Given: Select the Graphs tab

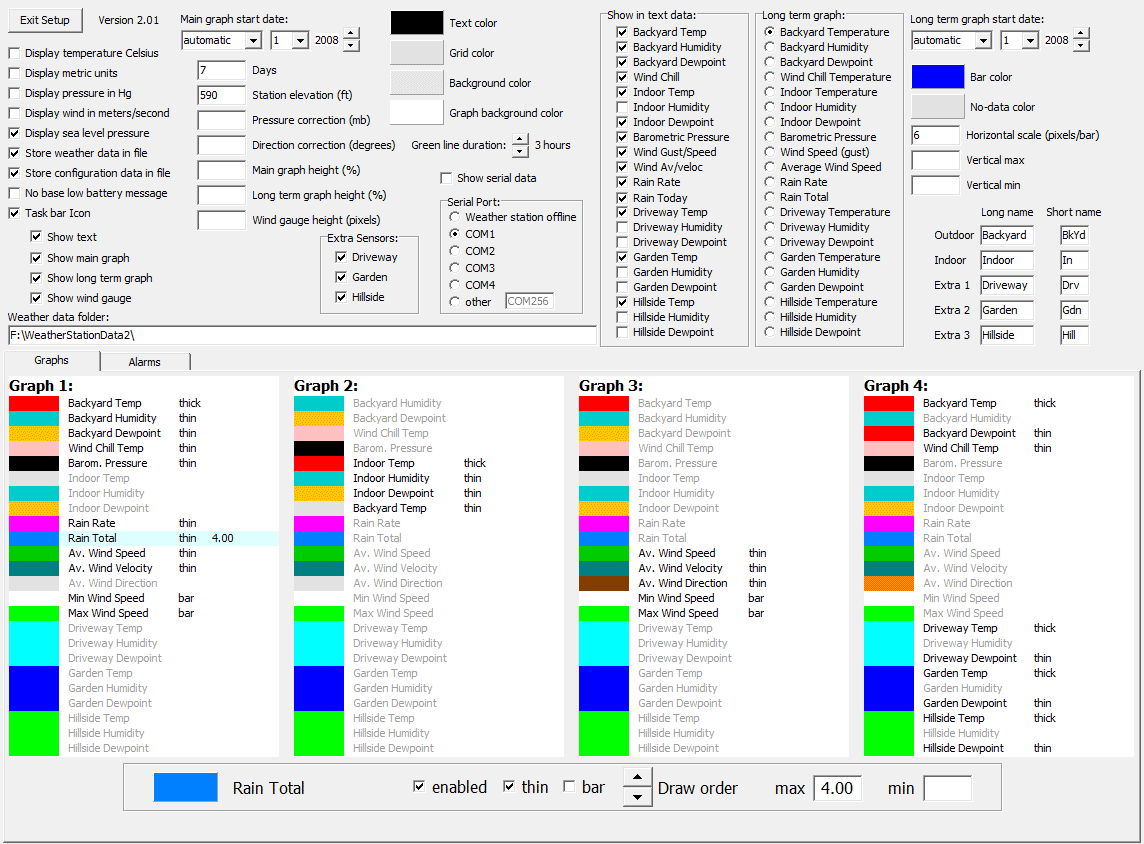Looking at the screenshot, I should point(51,360).
